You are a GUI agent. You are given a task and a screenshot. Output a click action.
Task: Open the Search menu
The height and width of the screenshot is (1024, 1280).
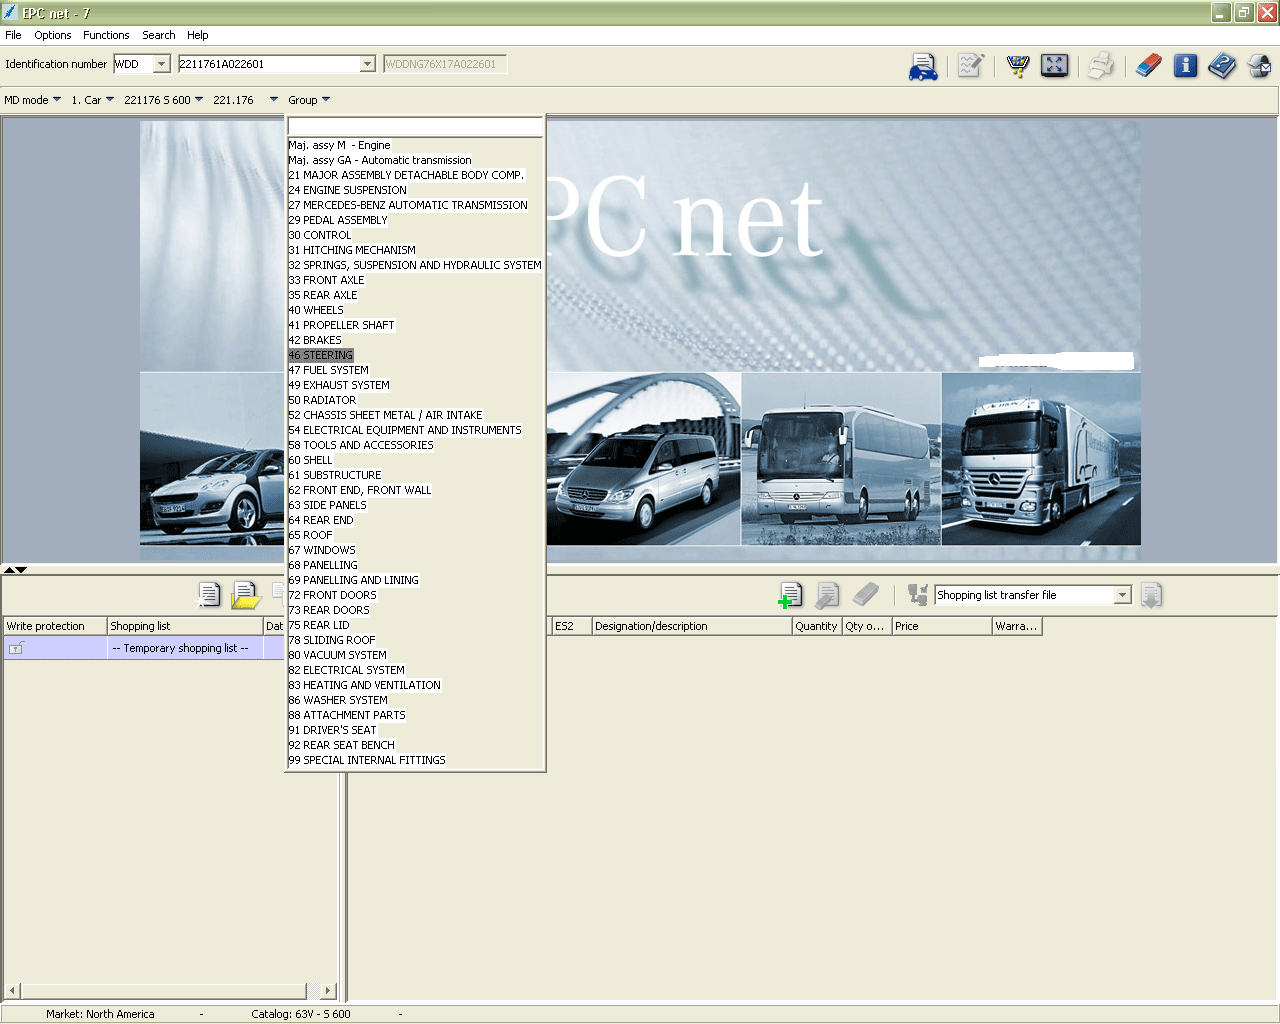tap(159, 35)
